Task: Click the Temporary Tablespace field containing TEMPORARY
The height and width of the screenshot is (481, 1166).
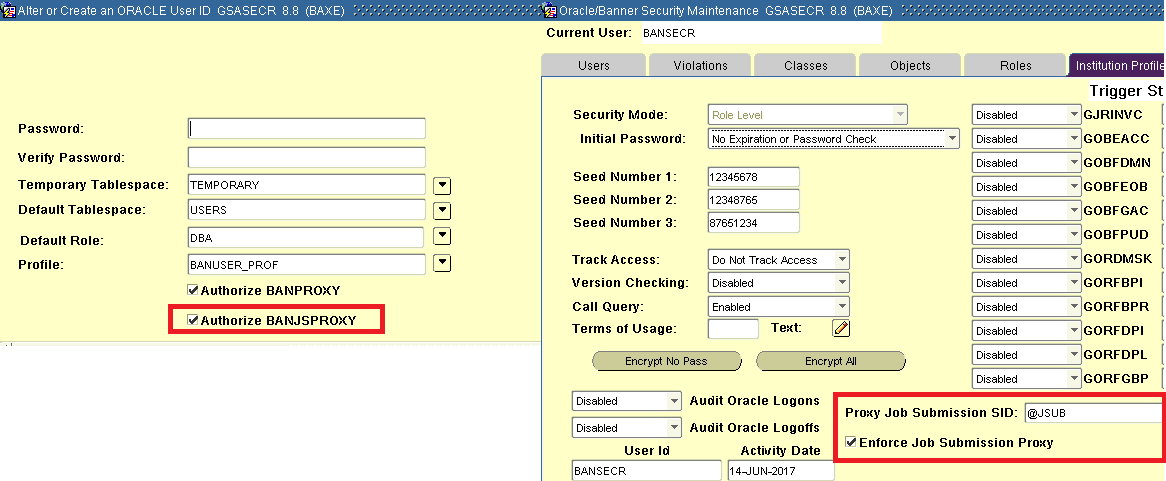Action: (306, 184)
